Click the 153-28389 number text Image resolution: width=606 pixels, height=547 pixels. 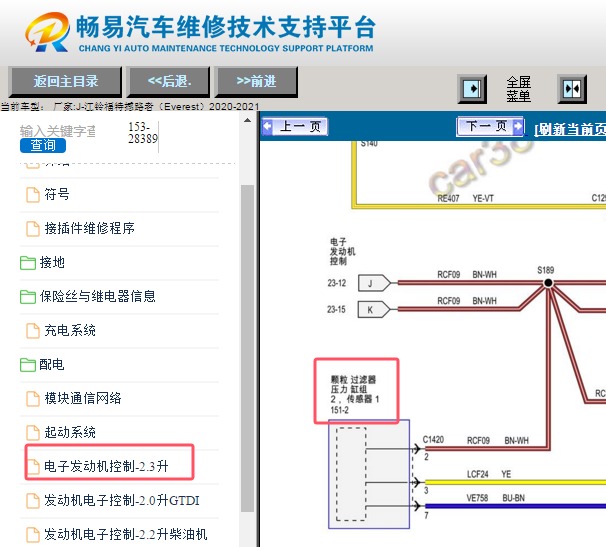143,133
